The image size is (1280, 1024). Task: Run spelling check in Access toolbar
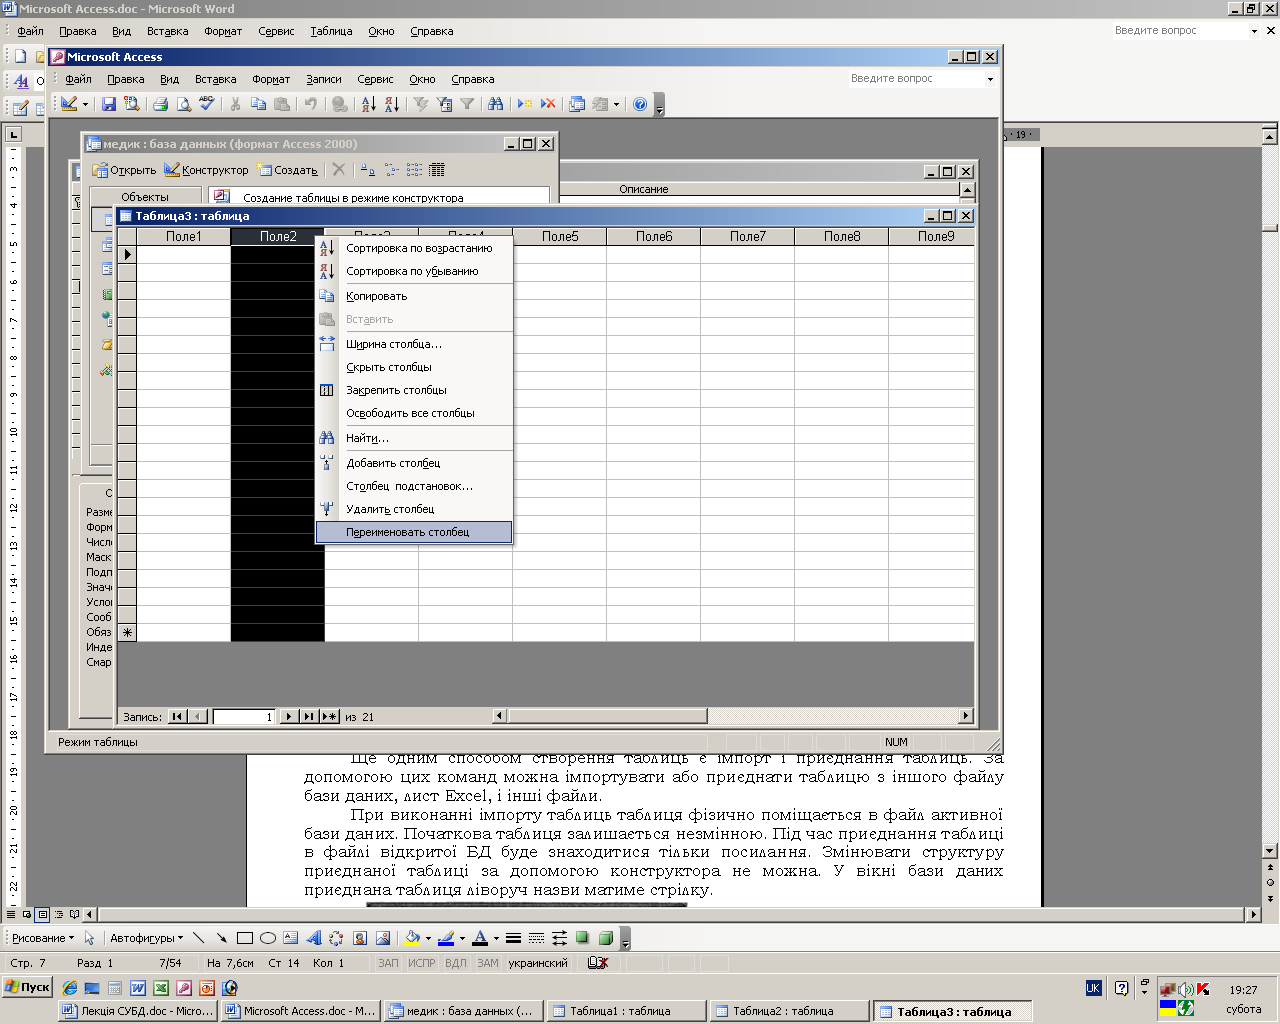[207, 104]
